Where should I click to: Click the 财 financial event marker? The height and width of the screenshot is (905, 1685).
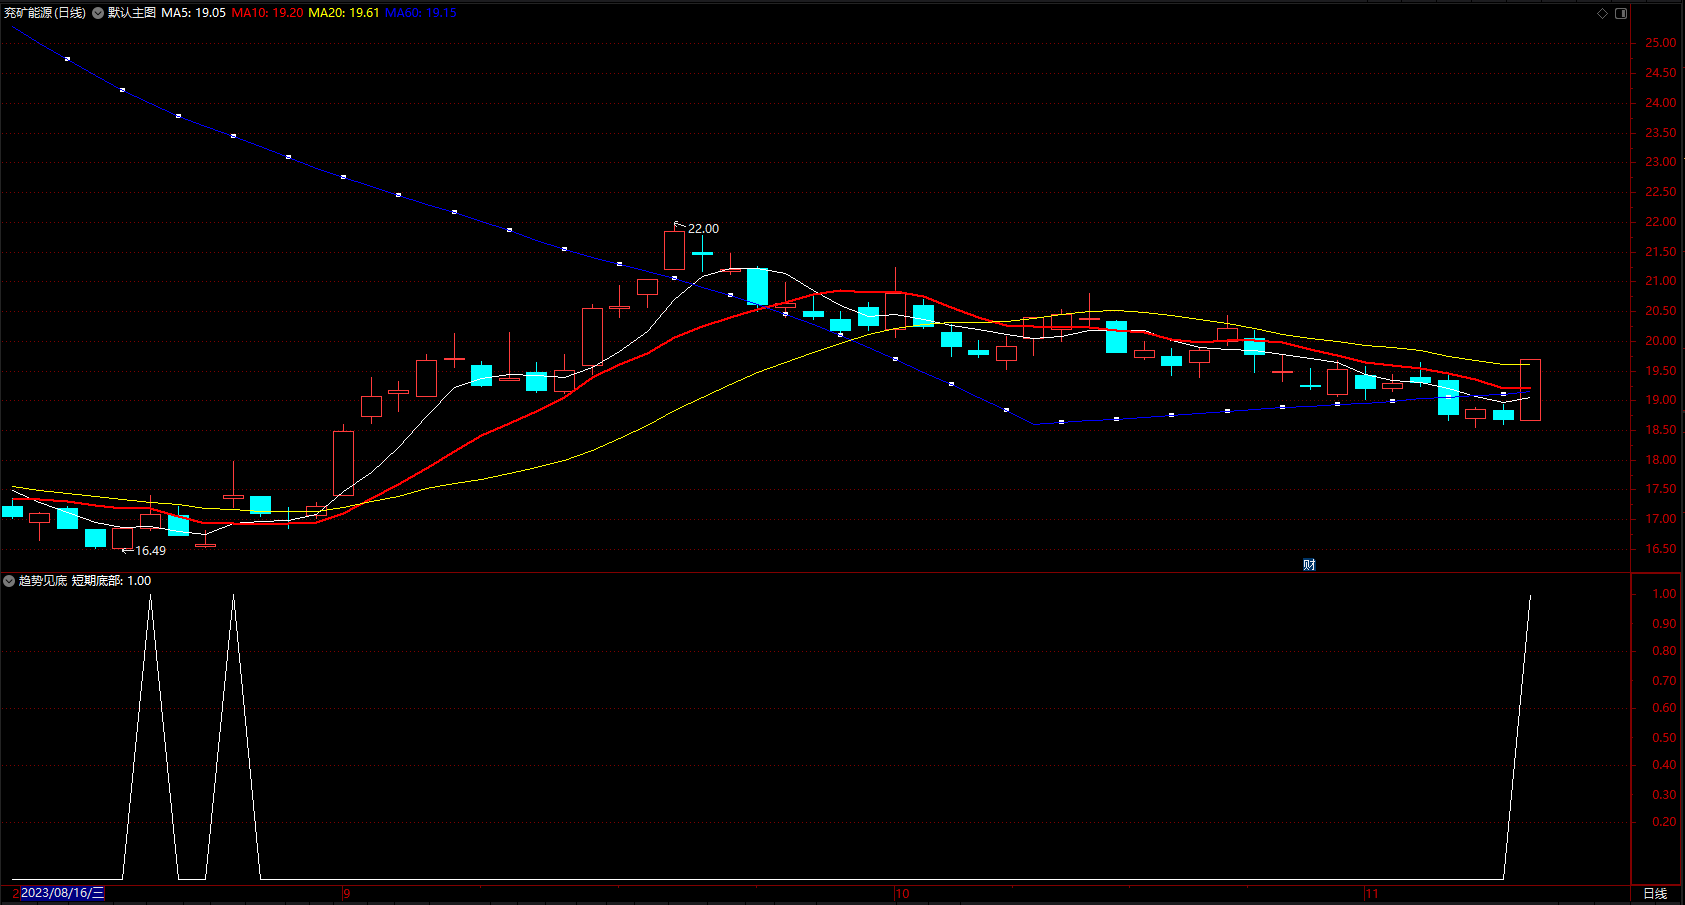tap(1309, 565)
